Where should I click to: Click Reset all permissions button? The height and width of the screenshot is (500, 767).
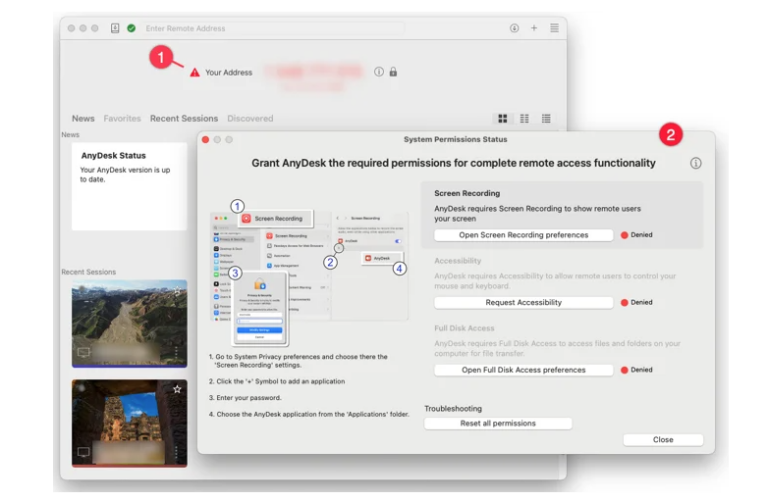point(498,423)
